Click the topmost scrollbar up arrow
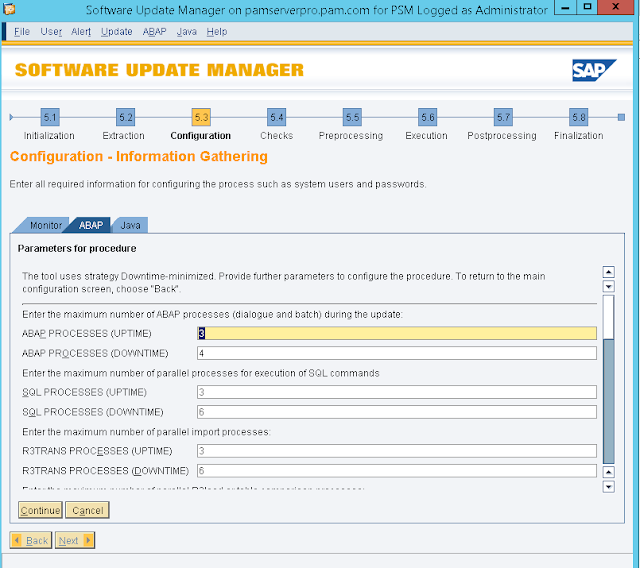 [609, 272]
